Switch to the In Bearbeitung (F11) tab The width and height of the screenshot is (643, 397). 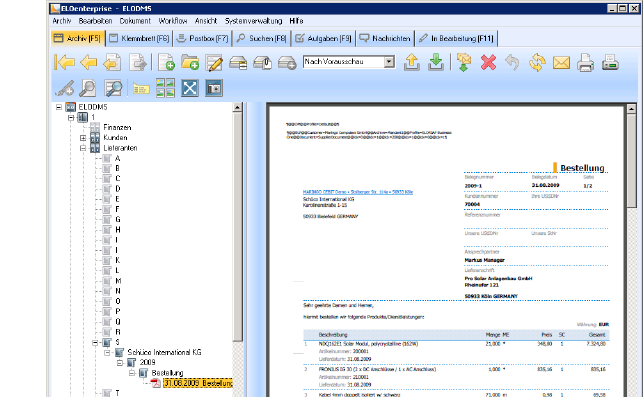point(457,38)
